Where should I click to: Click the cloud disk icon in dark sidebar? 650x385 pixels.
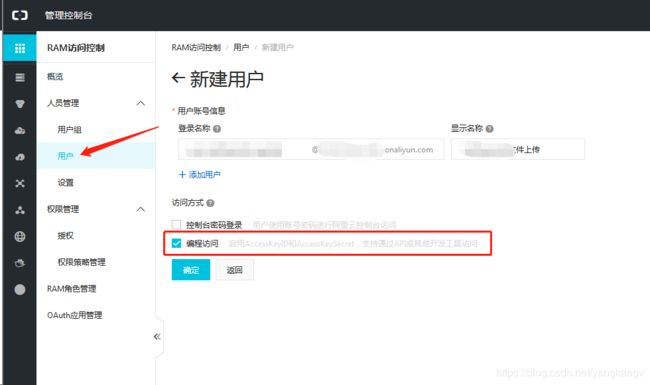coord(19,131)
